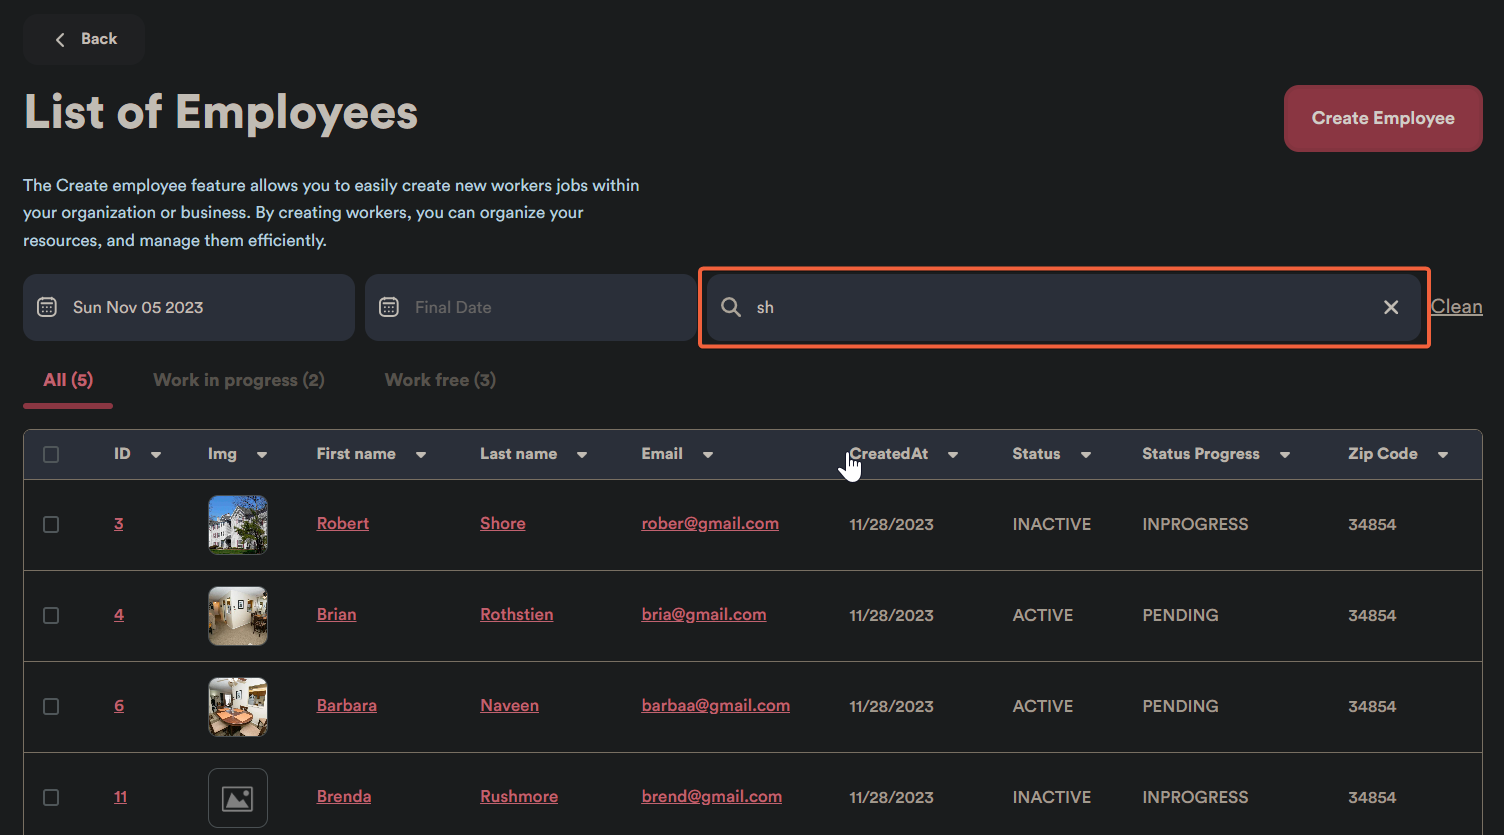
Task: Open the rober@gmail.com email link
Action: pos(710,523)
